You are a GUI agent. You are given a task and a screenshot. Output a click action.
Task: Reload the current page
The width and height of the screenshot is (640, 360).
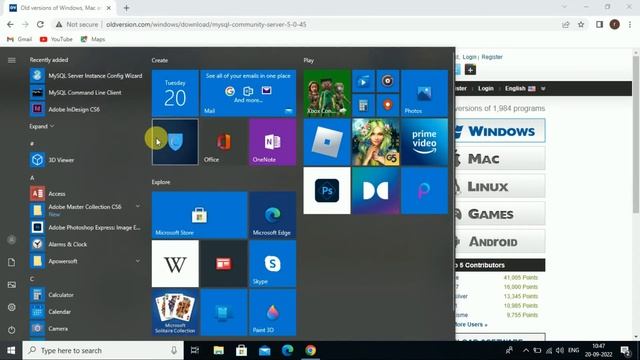tap(40, 24)
